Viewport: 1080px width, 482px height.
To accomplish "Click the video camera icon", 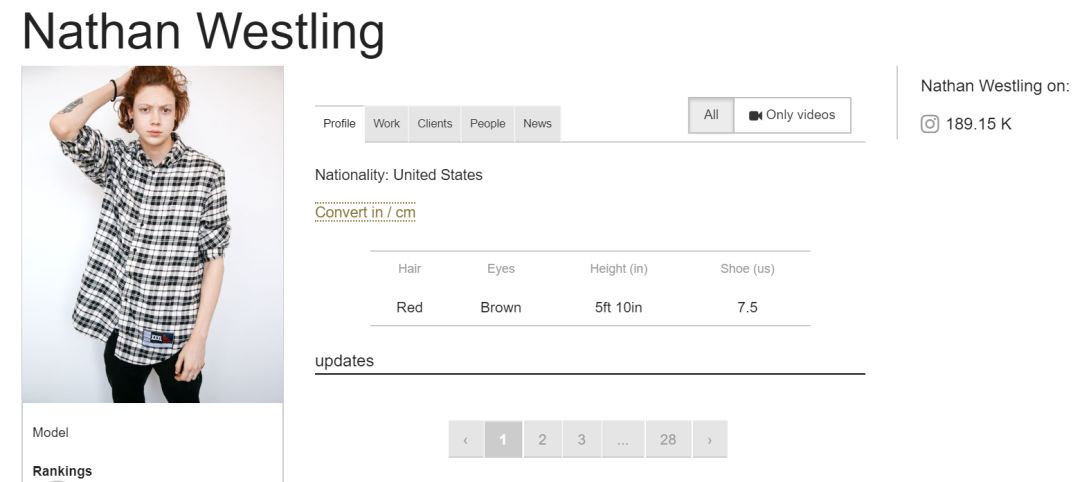I will (755, 115).
